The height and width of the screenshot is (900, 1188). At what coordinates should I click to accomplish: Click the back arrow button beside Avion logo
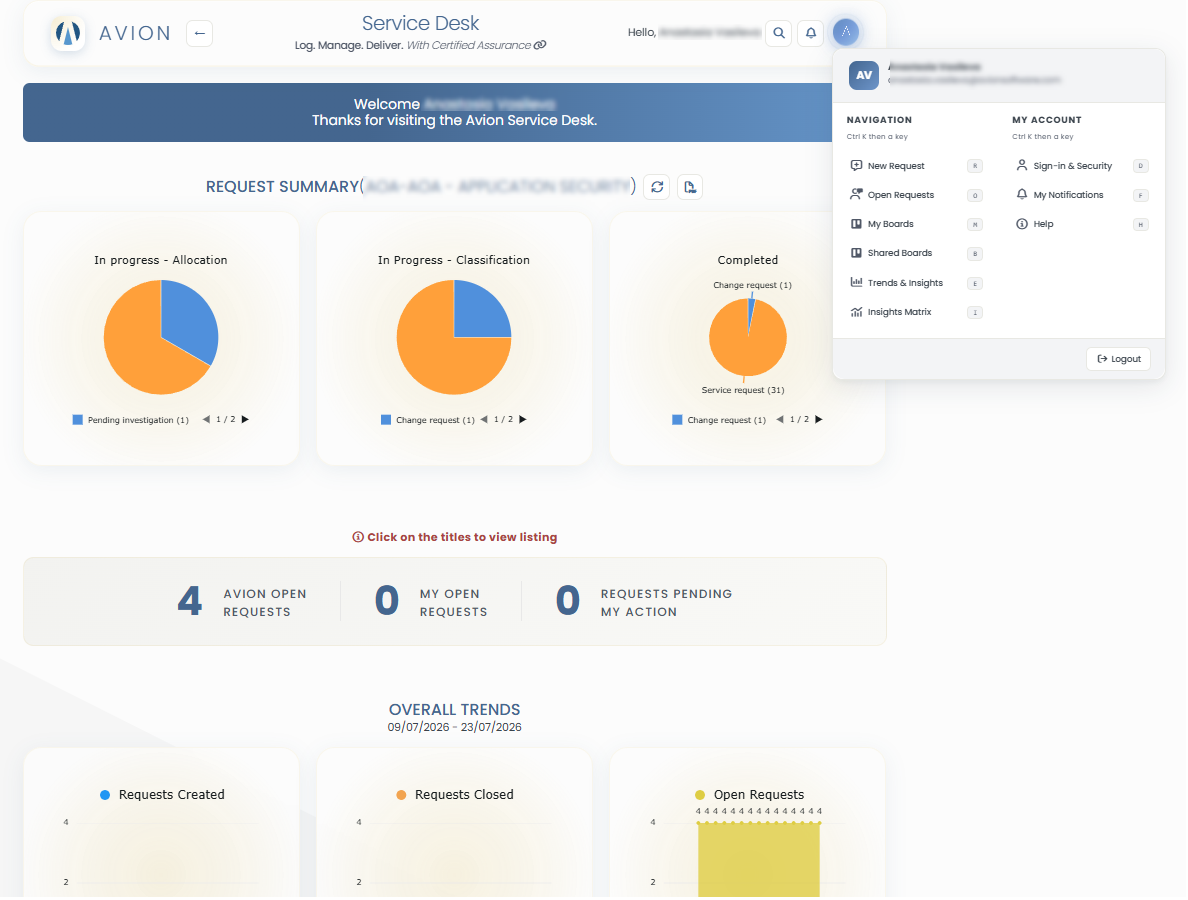click(x=199, y=33)
